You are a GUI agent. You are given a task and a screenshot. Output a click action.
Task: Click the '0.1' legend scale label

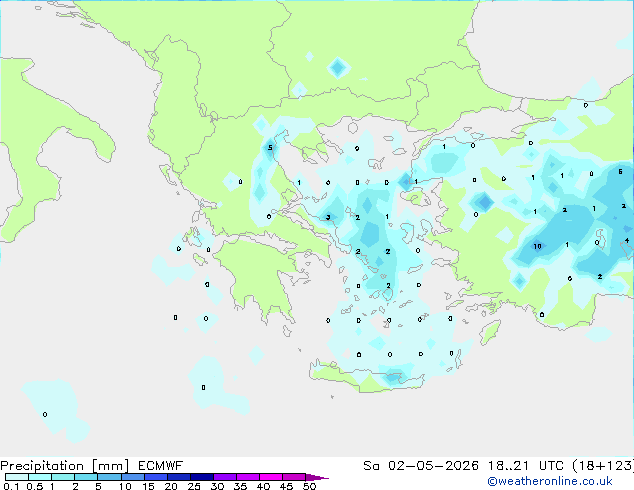click(x=11, y=486)
